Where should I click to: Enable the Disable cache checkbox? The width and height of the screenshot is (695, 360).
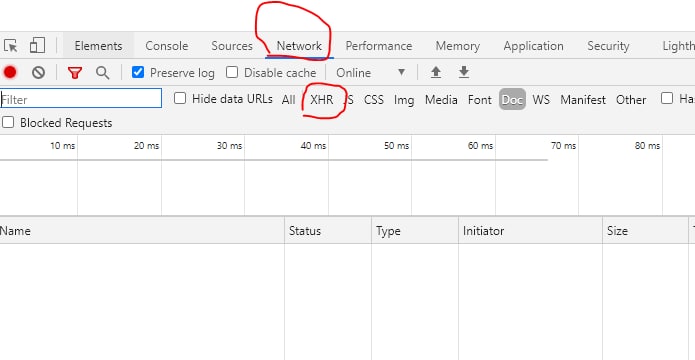pyautogui.click(x=232, y=72)
